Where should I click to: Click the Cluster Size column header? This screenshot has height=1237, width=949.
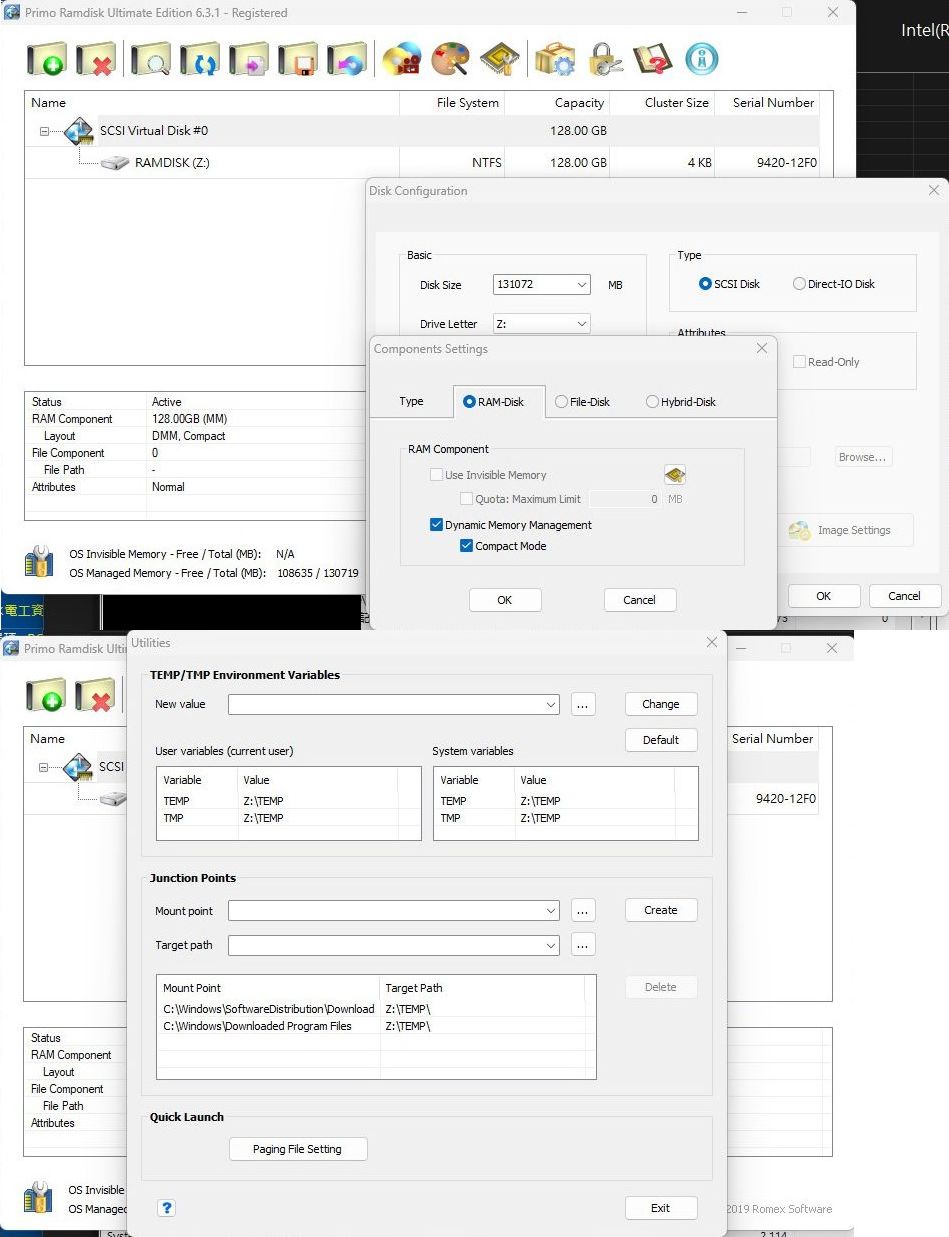click(x=662, y=103)
